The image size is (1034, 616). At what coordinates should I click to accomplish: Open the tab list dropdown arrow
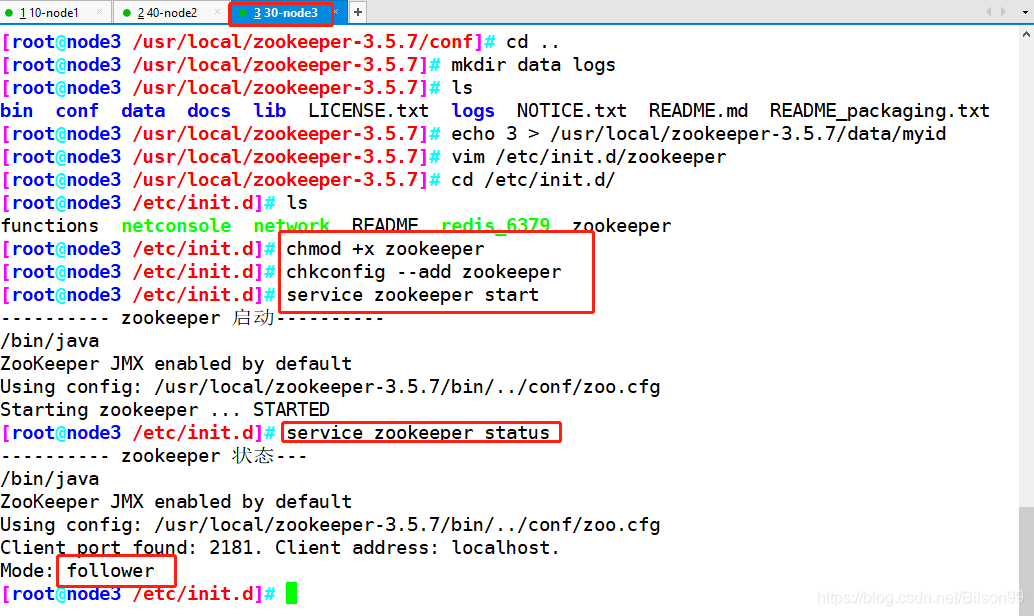coord(1025,12)
